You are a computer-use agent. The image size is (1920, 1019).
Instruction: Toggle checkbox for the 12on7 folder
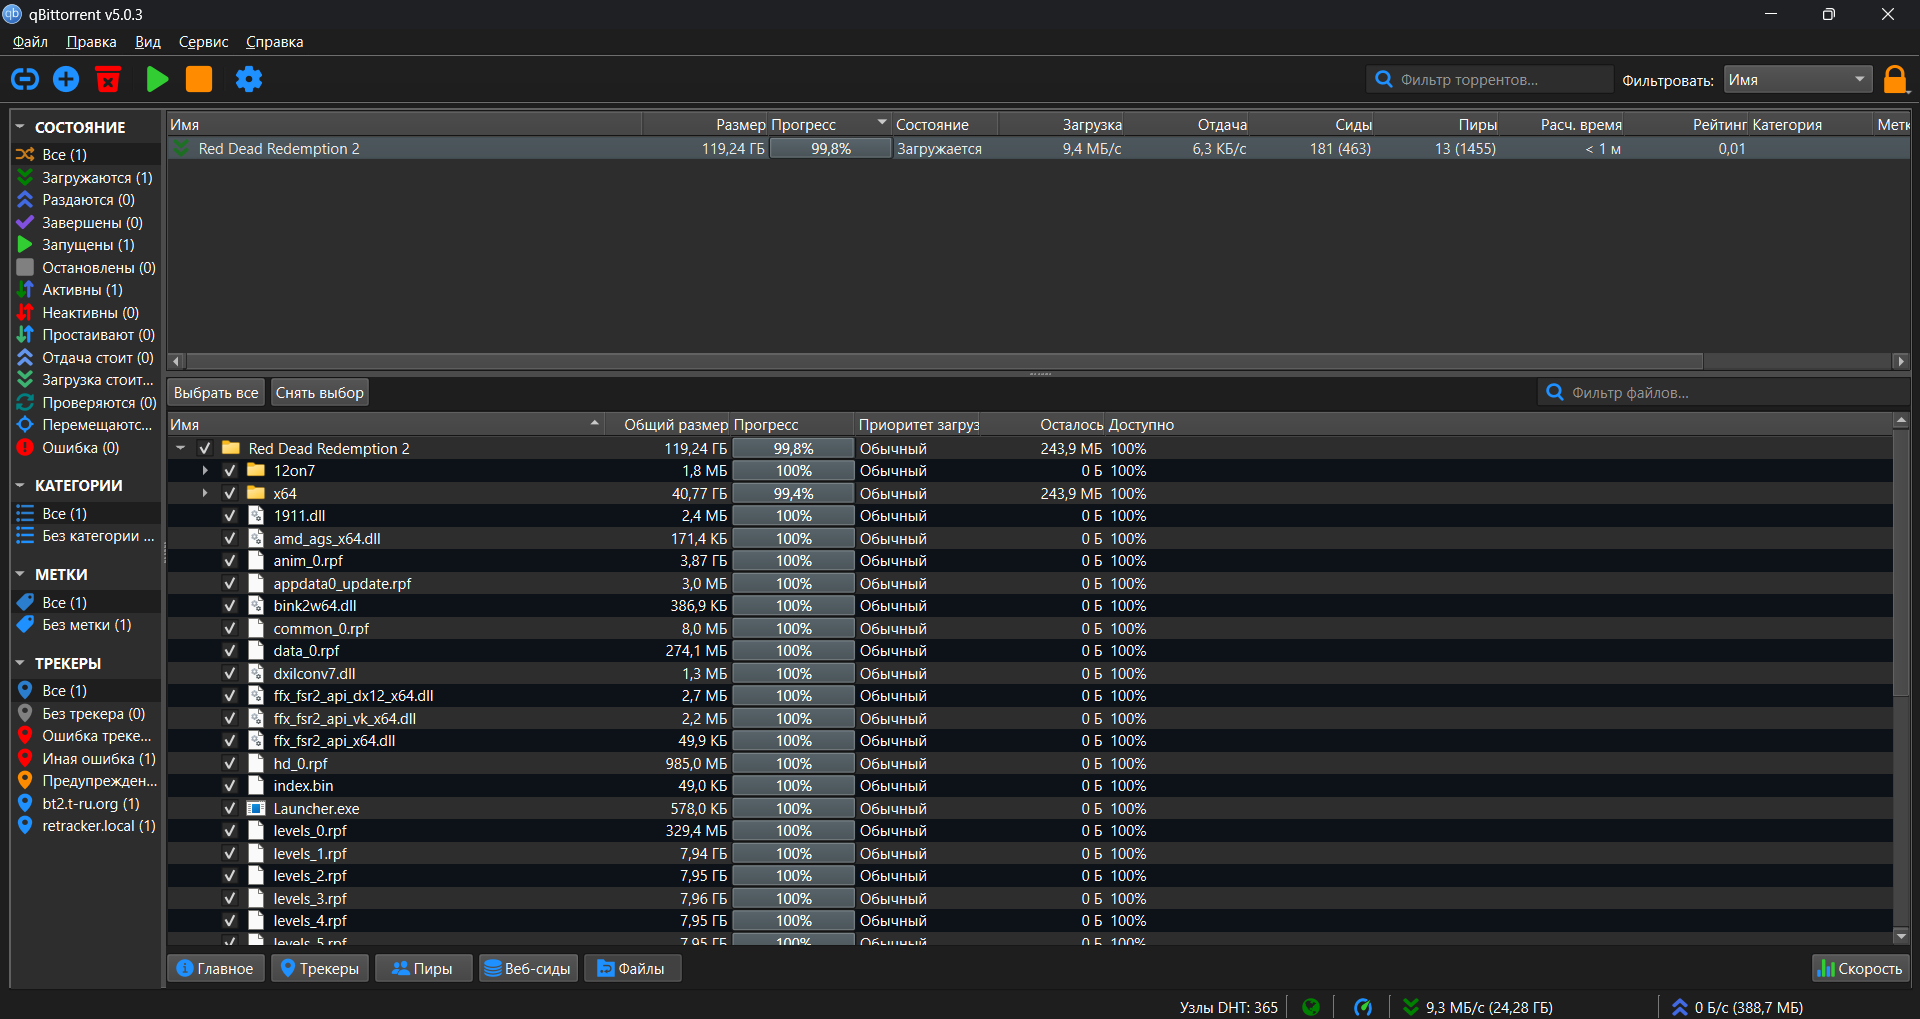pyautogui.click(x=230, y=471)
